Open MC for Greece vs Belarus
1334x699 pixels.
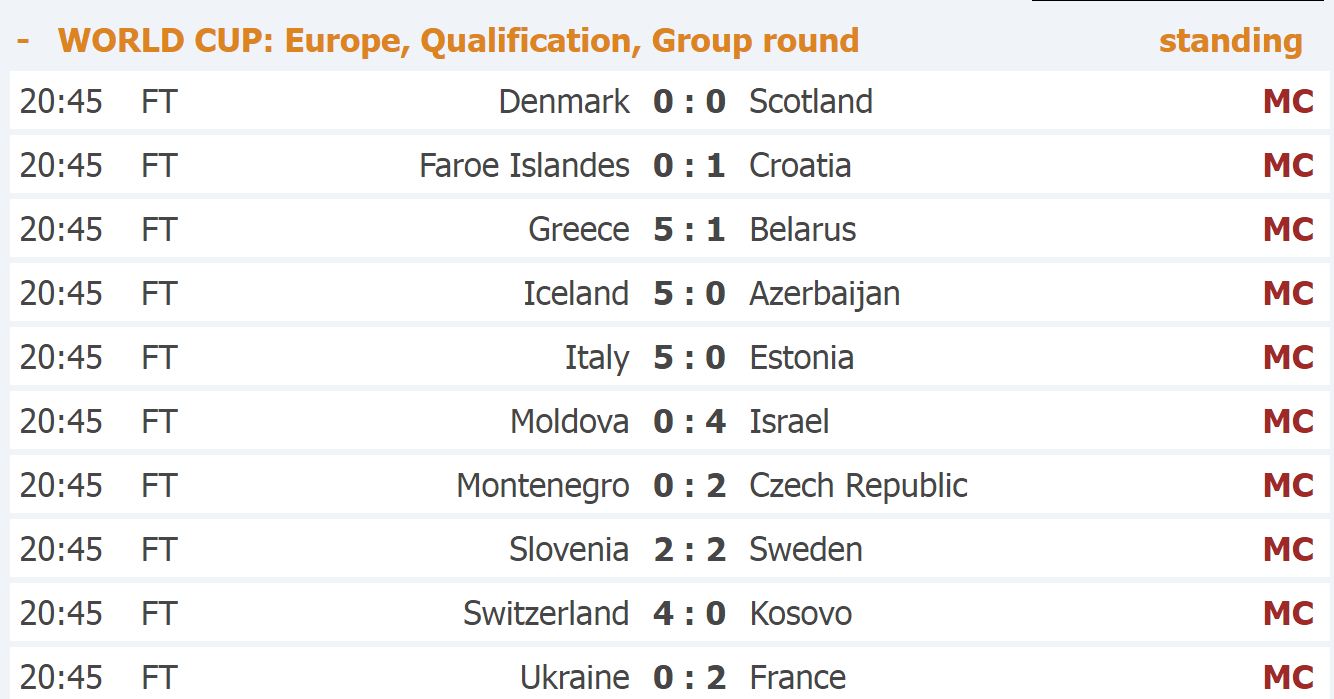click(x=1288, y=229)
